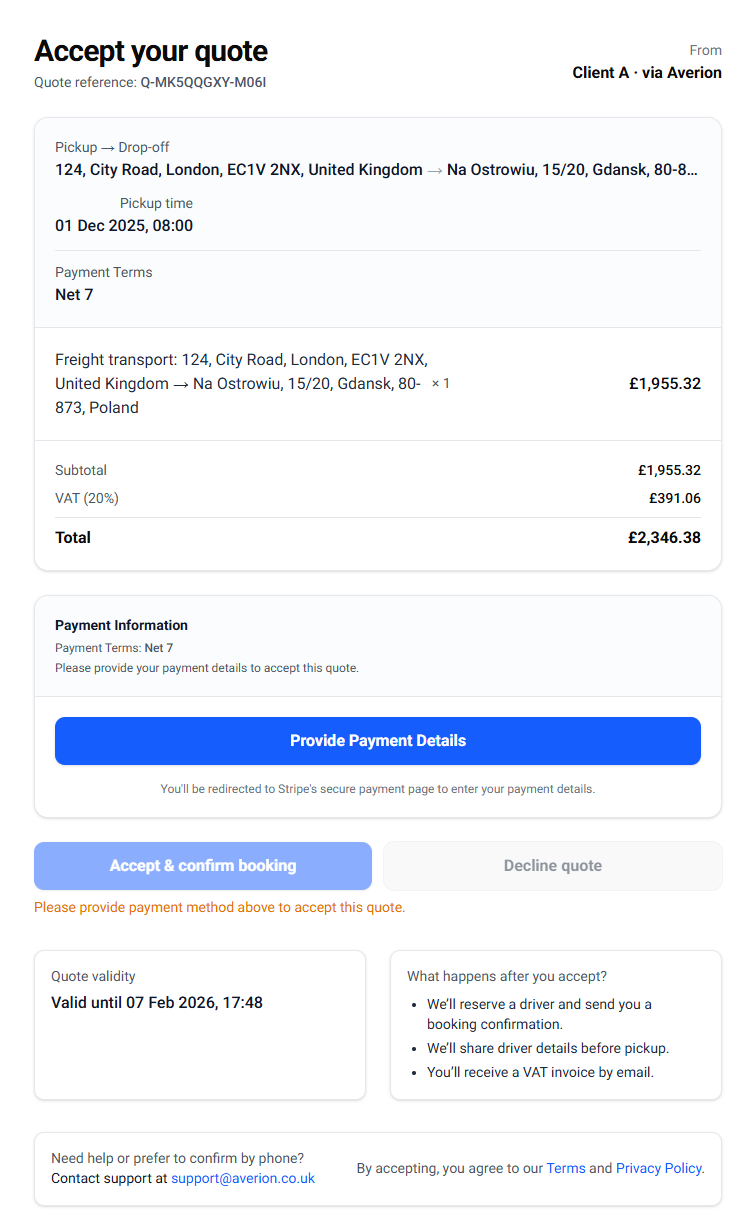Click the sender name Client A via Averion
Image resolution: width=751 pixels, height=1229 pixels.
click(x=646, y=73)
